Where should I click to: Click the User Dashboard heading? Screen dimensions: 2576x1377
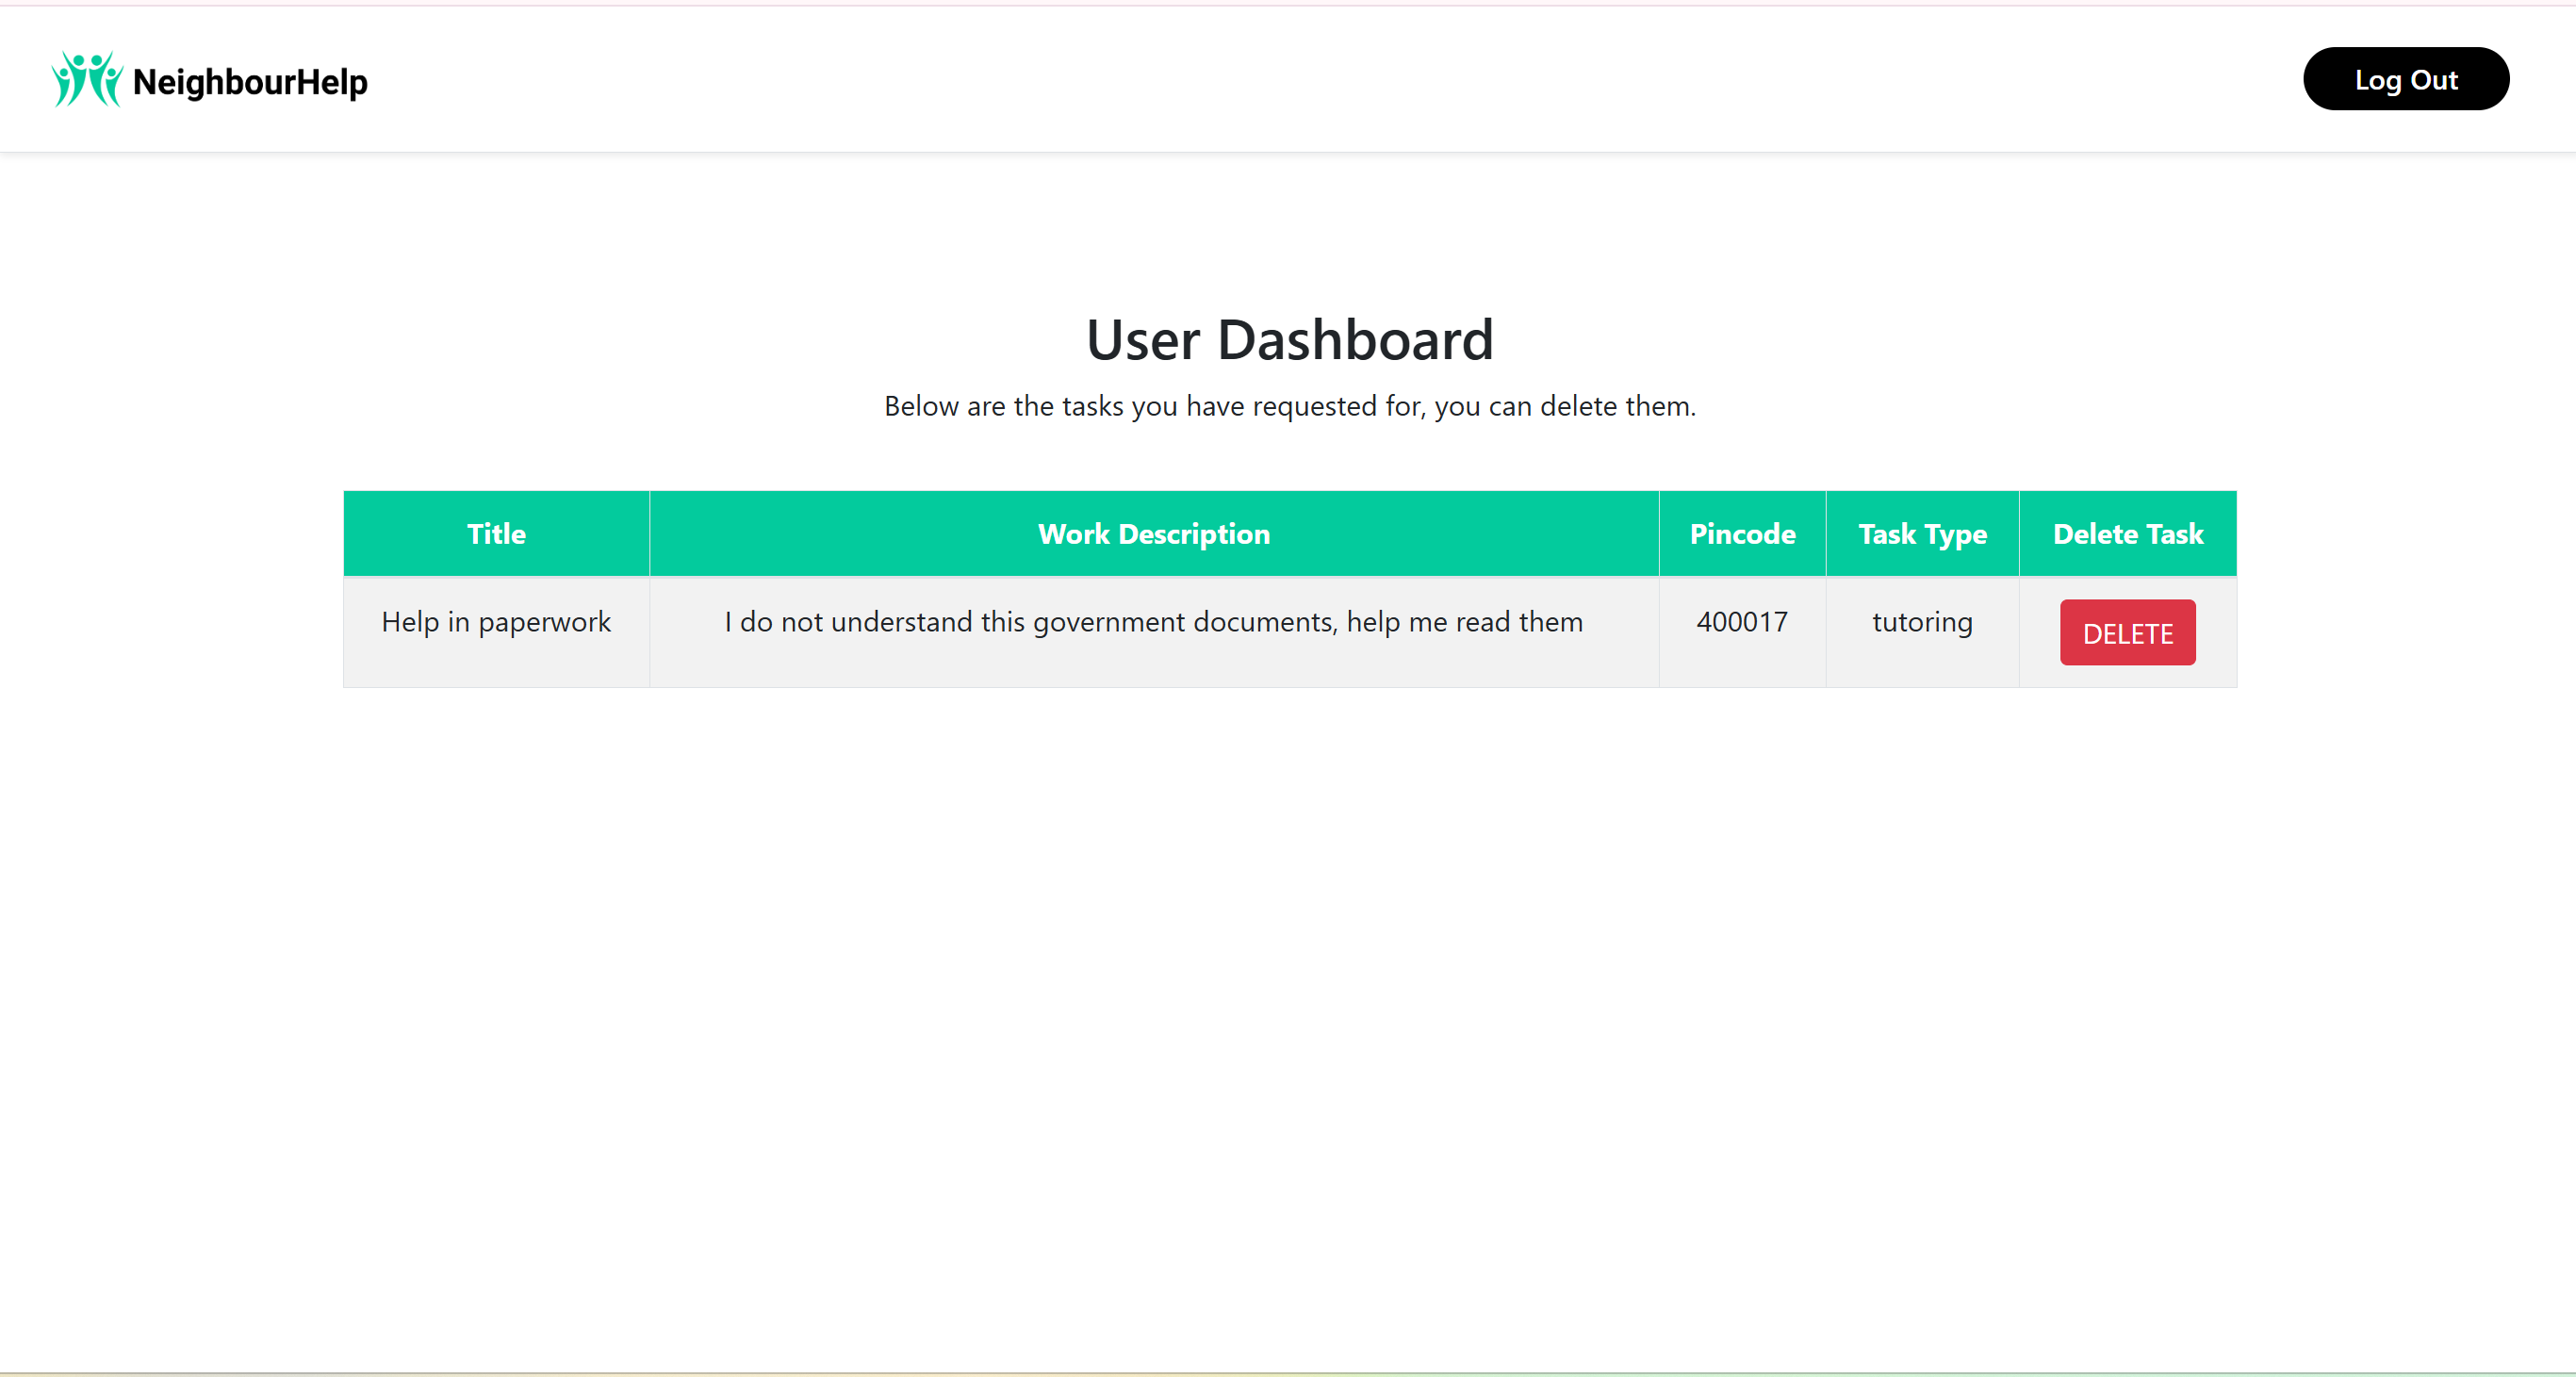click(1288, 340)
